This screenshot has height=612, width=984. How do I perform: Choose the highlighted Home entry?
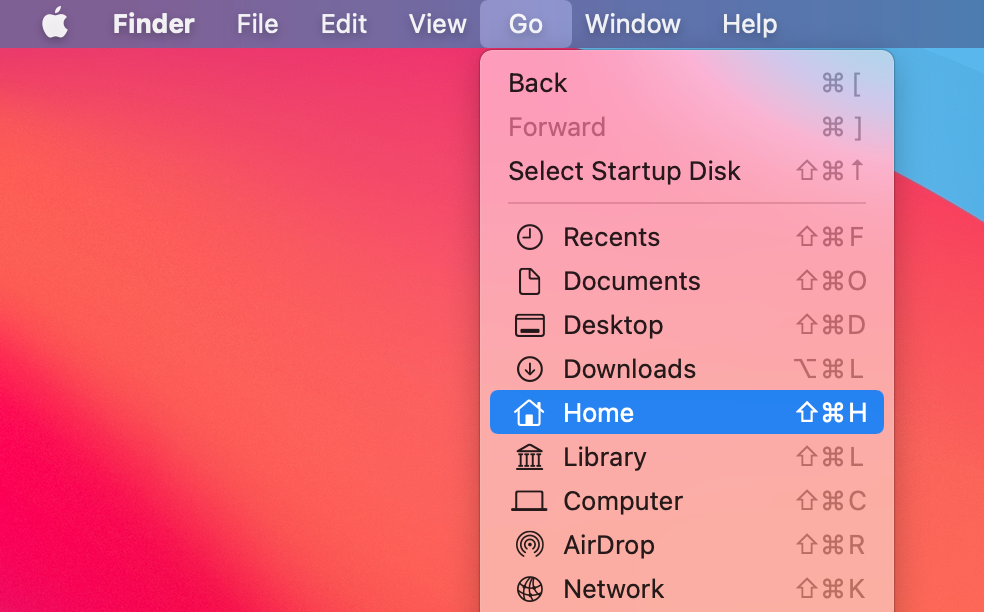[x=687, y=412]
